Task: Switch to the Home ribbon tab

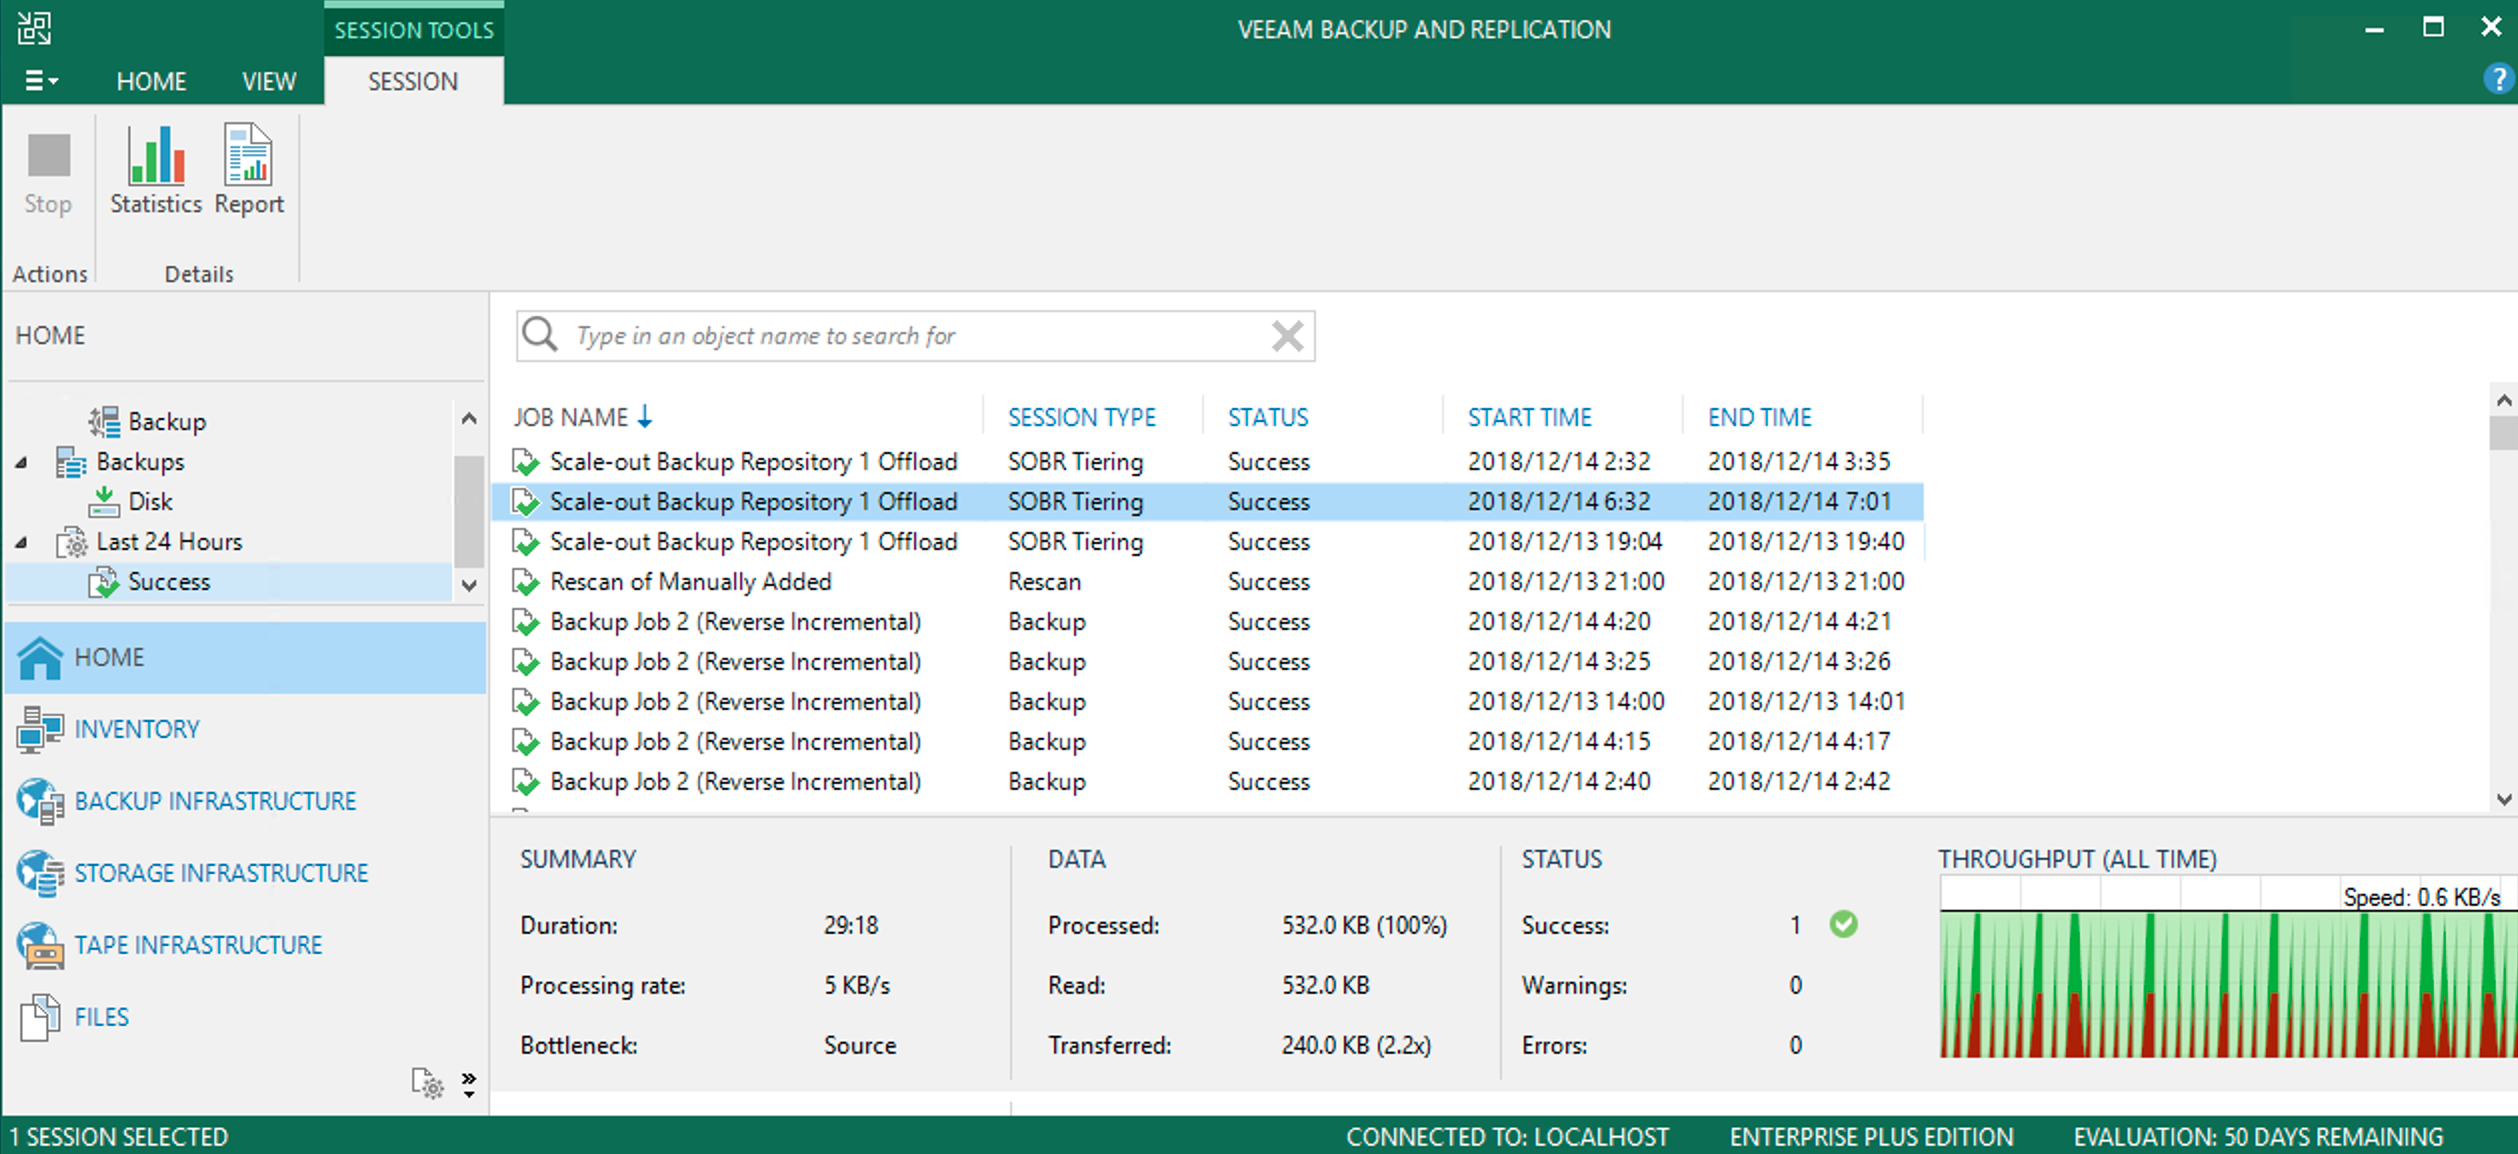Action: [x=151, y=81]
